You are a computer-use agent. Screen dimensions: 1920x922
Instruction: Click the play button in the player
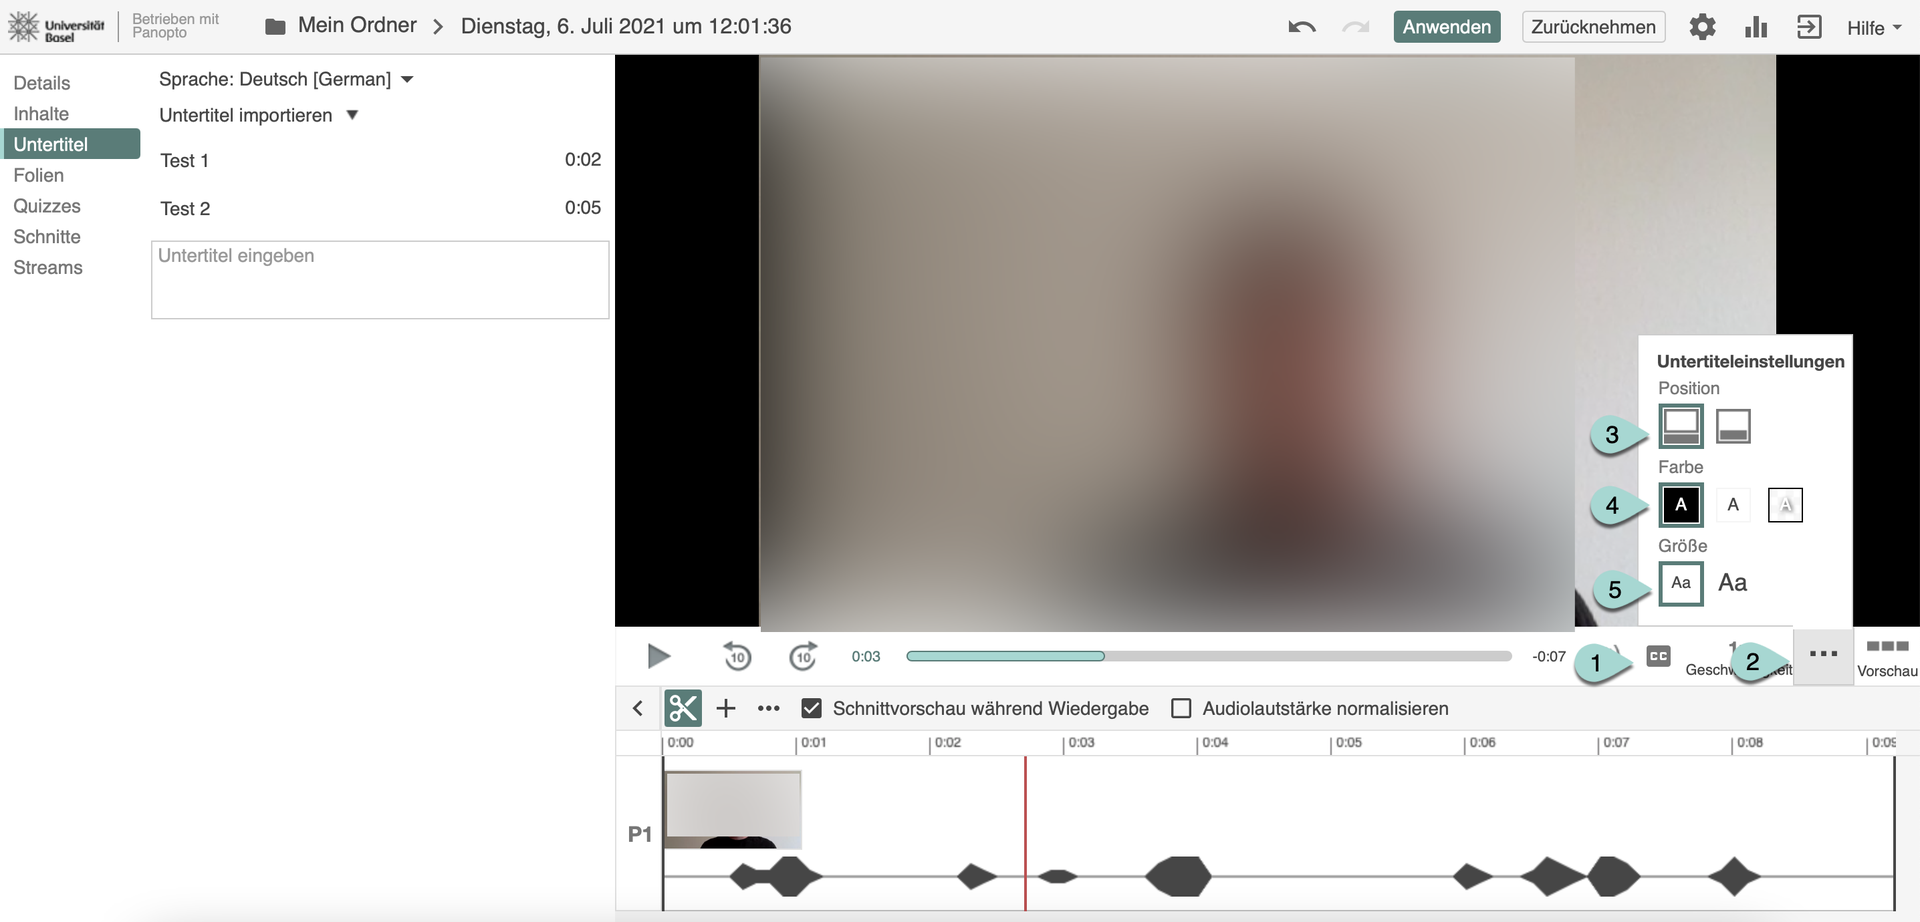(x=658, y=656)
